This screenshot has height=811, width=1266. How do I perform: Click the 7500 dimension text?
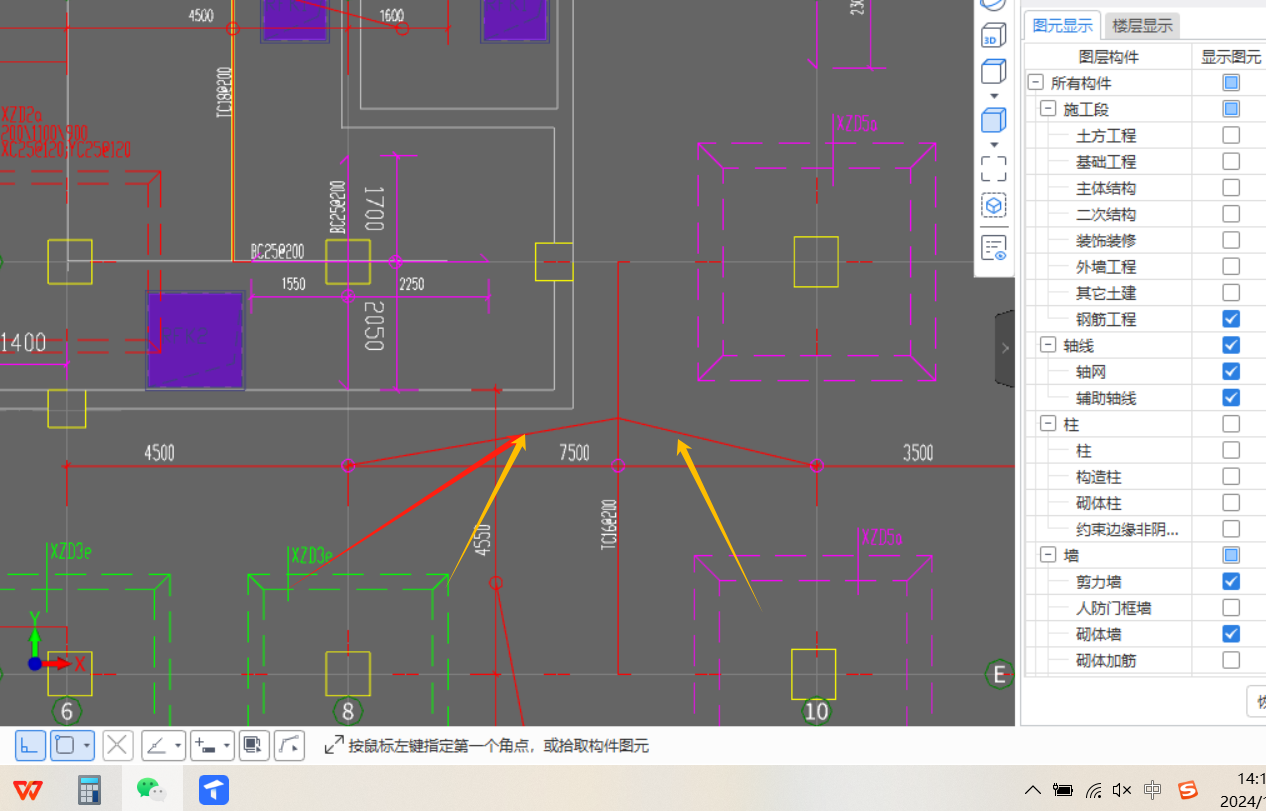[574, 453]
